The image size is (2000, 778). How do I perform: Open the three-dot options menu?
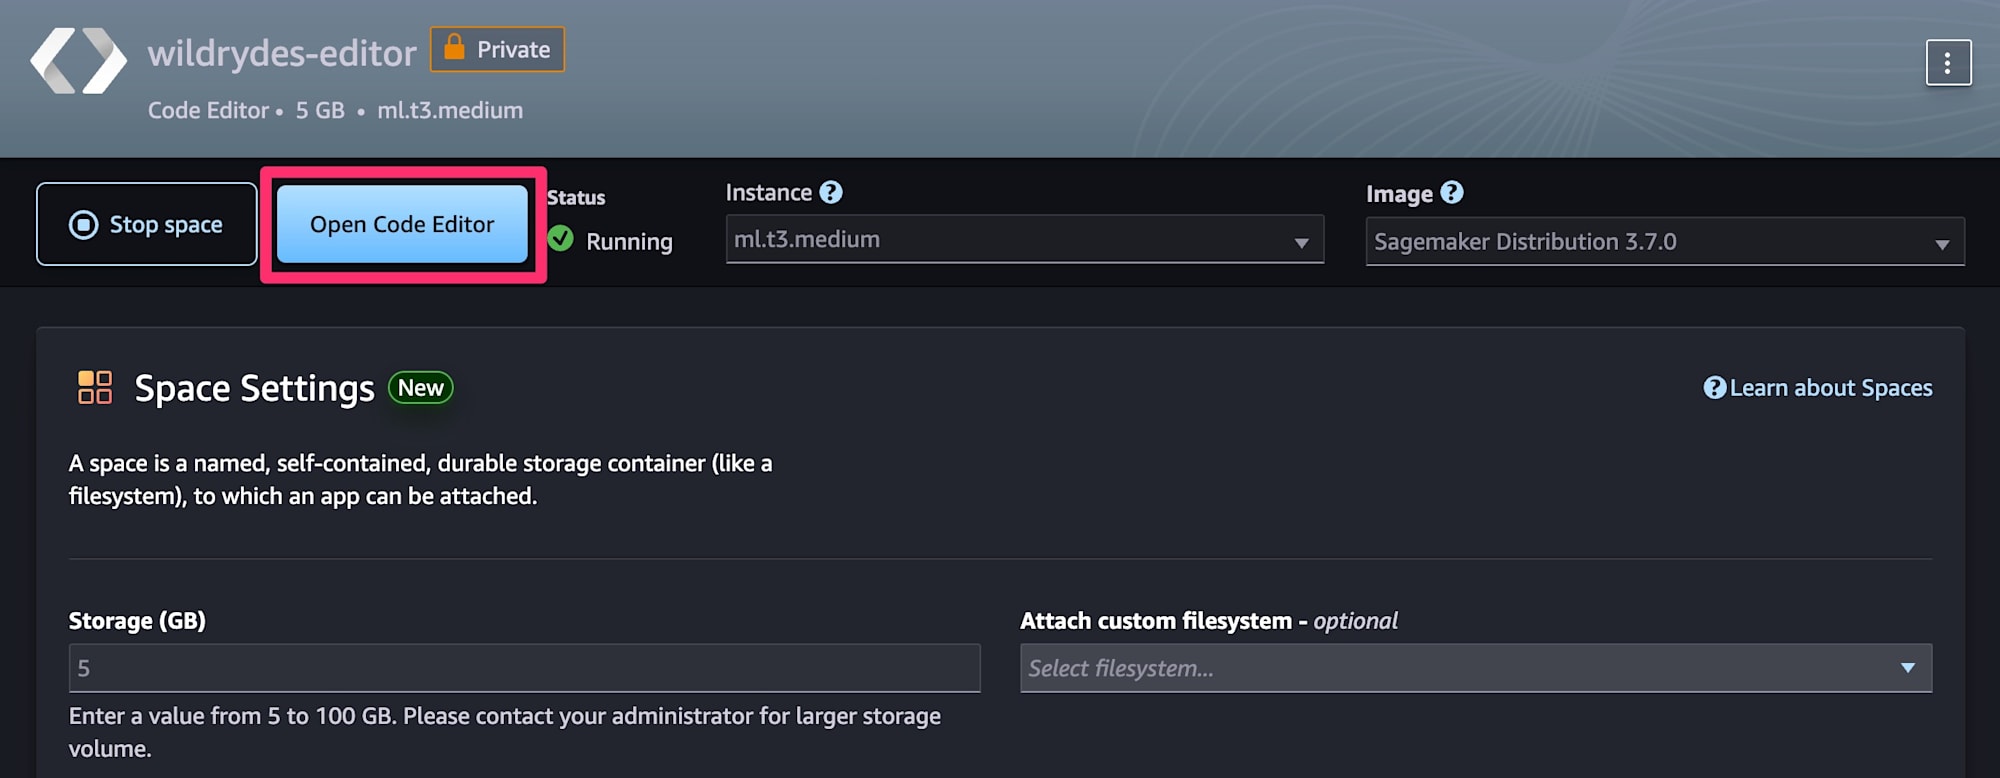[x=1947, y=63]
